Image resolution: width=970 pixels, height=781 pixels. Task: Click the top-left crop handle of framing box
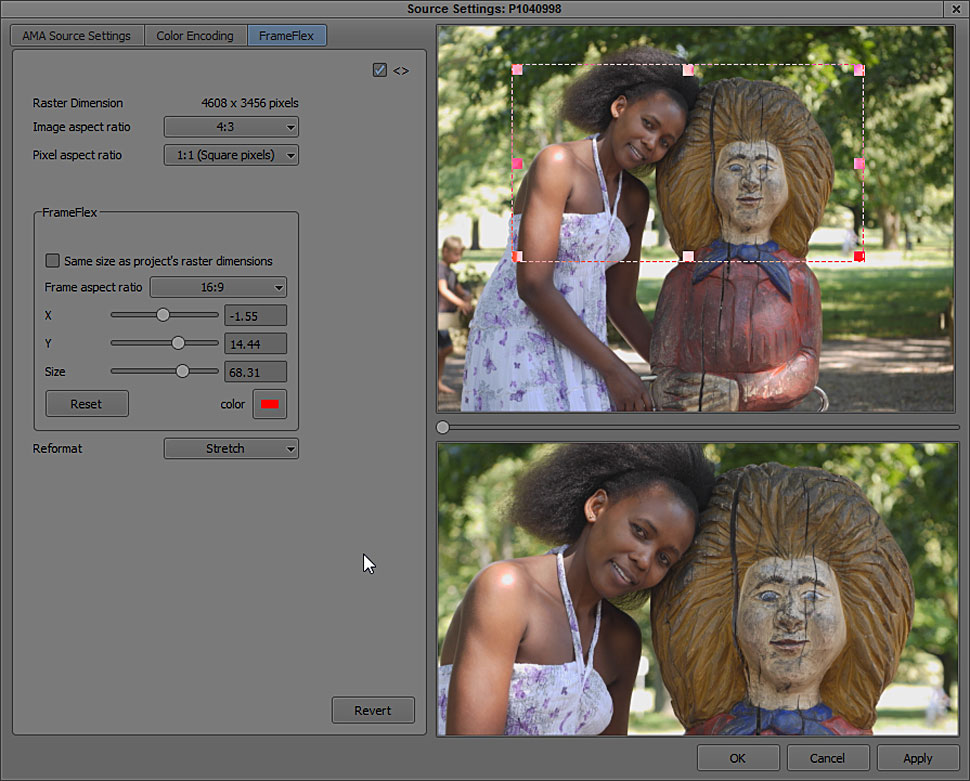[x=517, y=70]
